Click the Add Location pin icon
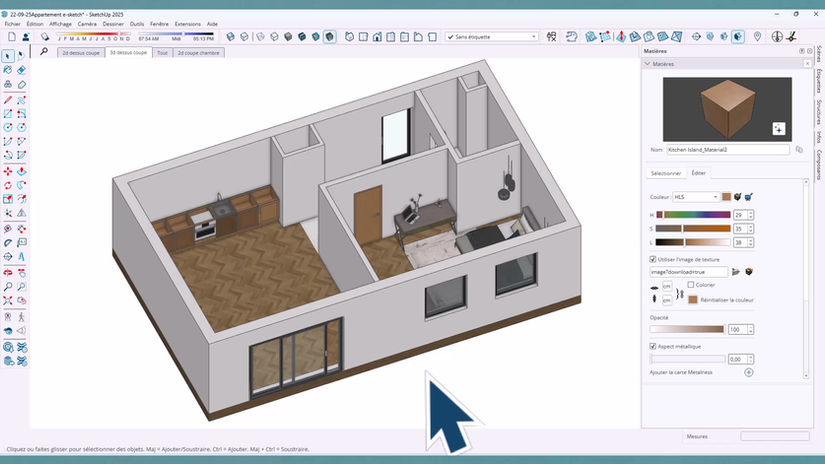This screenshot has height=464, width=825. tap(757, 37)
